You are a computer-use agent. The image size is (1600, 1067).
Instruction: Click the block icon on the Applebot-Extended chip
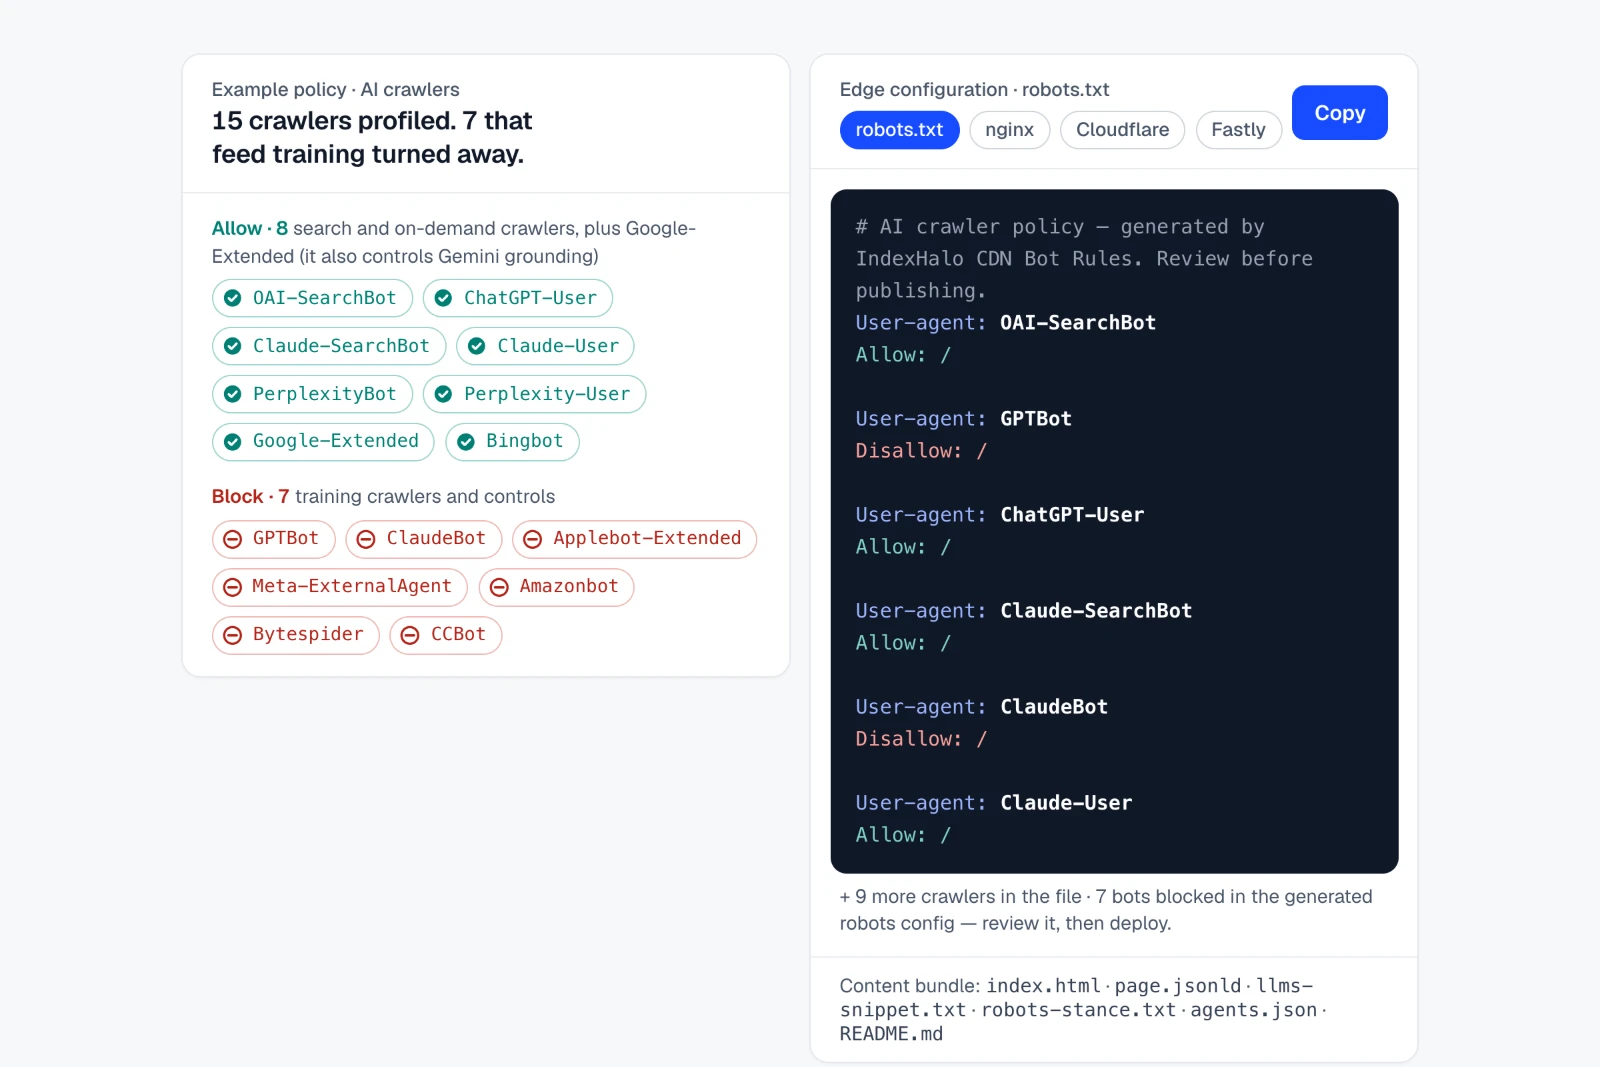click(533, 539)
